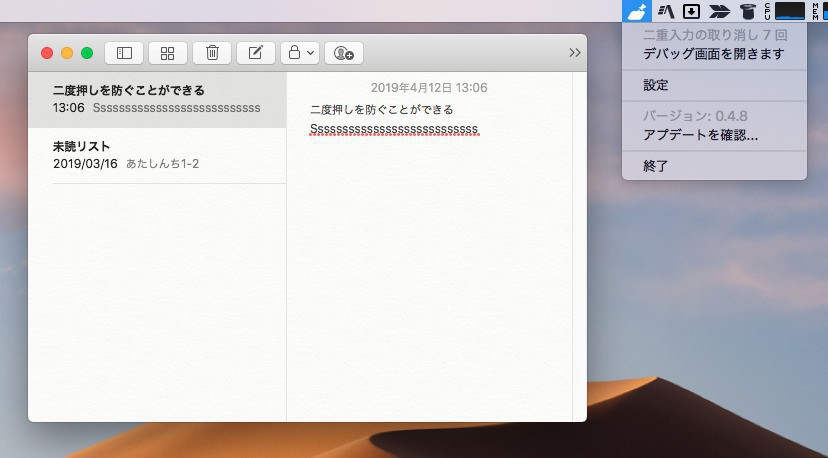This screenshot has height=458, width=828.
Task: Switch to attachments gallery grid view
Action: 167,53
